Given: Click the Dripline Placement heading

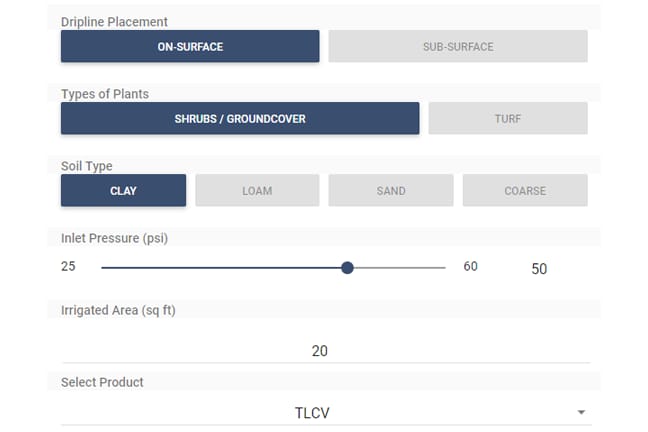Looking at the screenshot, I should (x=114, y=22).
